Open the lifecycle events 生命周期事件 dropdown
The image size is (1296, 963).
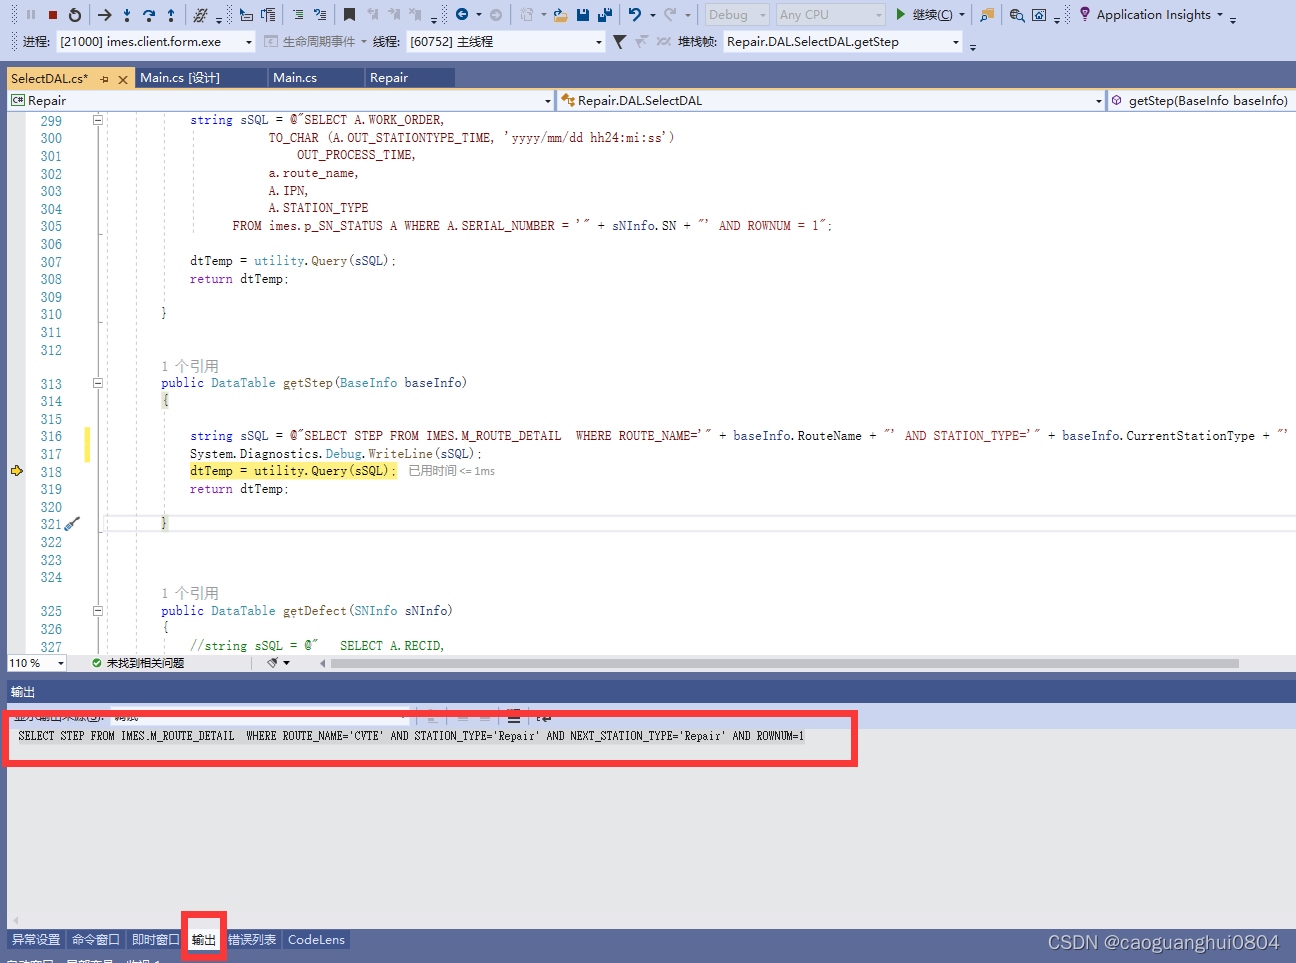point(315,42)
